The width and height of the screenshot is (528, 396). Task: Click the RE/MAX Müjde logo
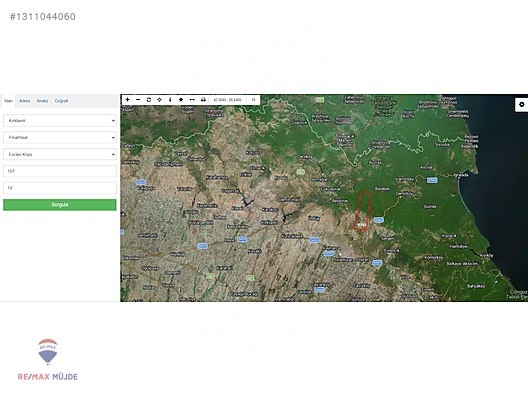(x=47, y=360)
